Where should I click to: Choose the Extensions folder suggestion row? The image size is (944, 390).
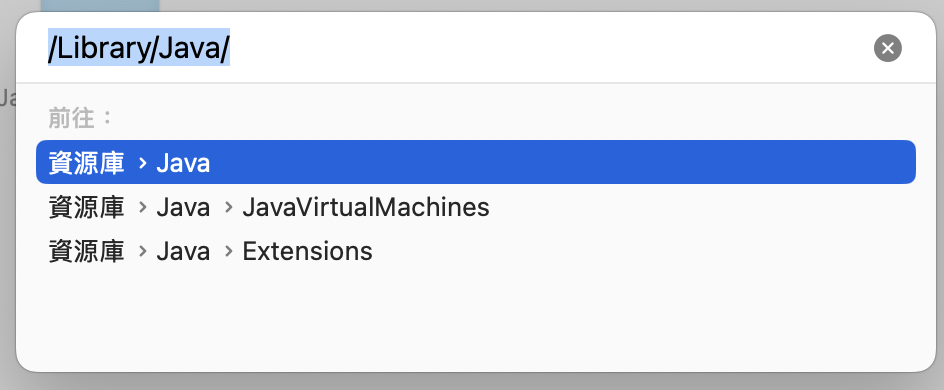[476, 251]
